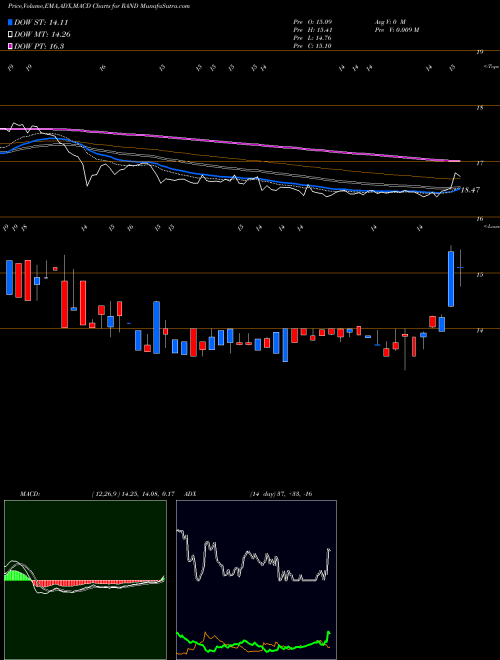Click the 15 price axis label
This screenshot has height=660, width=500.
click(x=479, y=275)
